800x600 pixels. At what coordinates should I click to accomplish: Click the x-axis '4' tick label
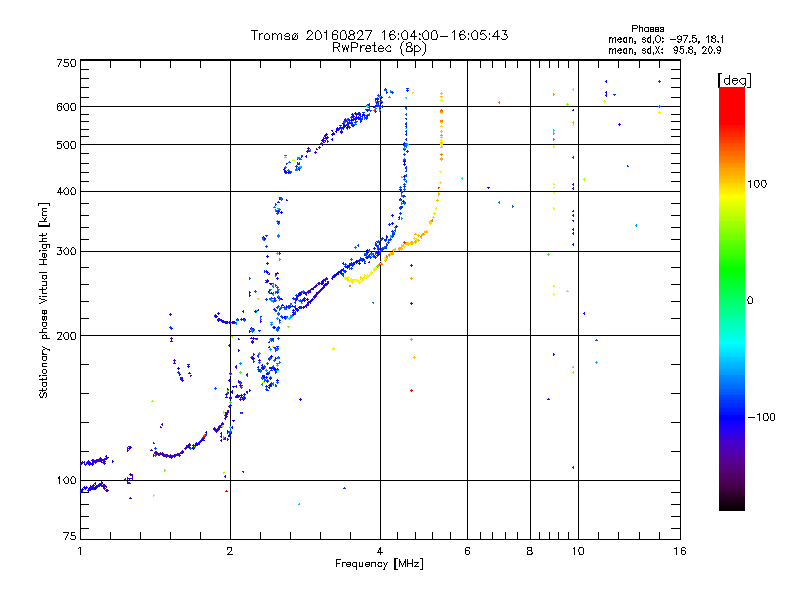point(380,551)
